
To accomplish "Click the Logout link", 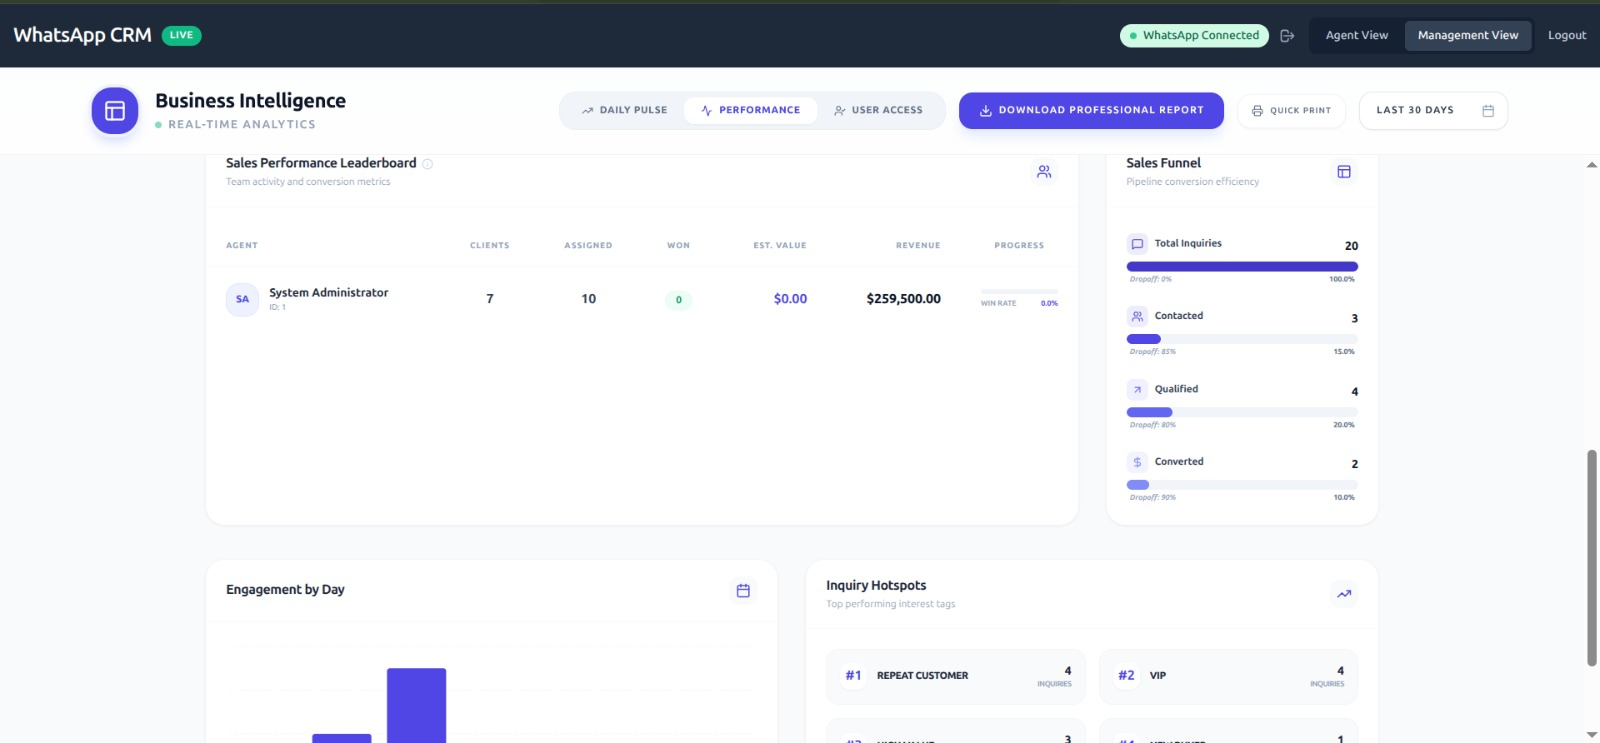I will (1566, 35).
